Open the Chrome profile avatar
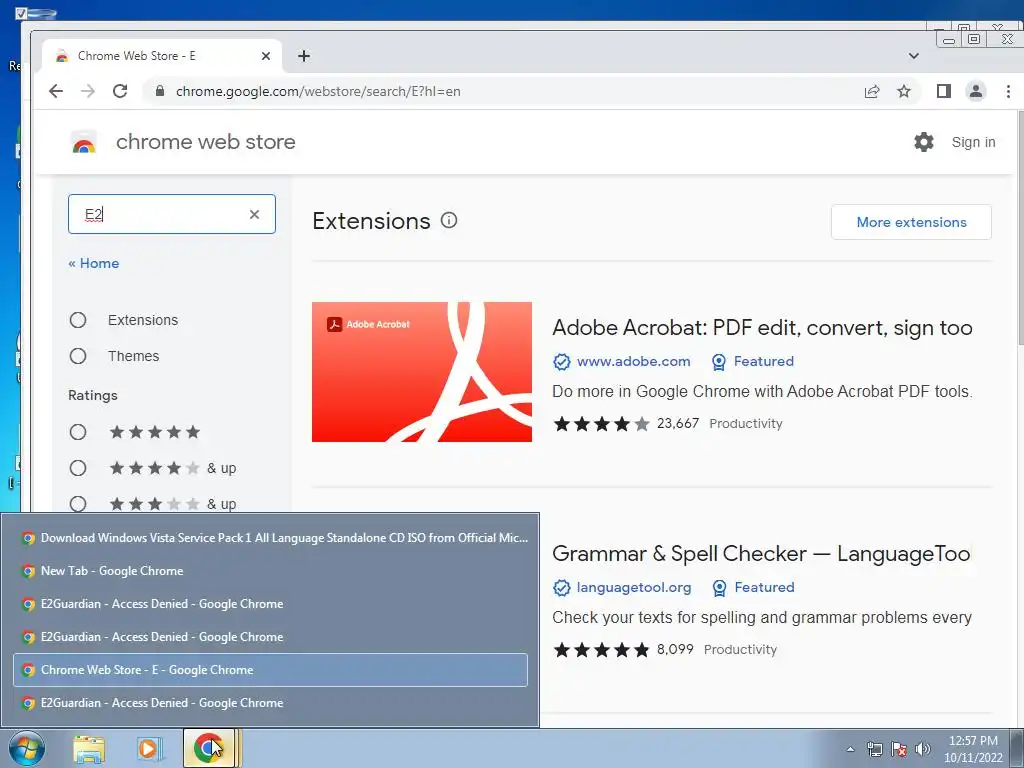 click(976, 91)
